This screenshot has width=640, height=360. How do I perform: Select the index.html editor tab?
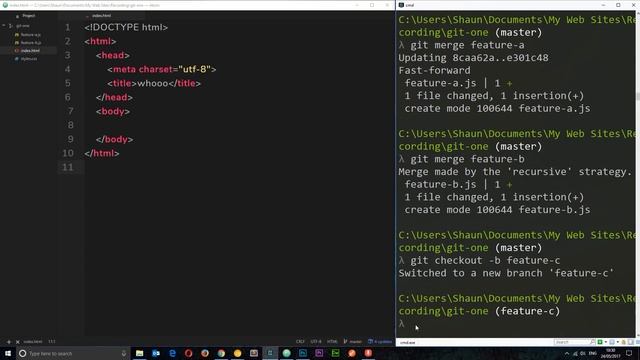coord(101,16)
